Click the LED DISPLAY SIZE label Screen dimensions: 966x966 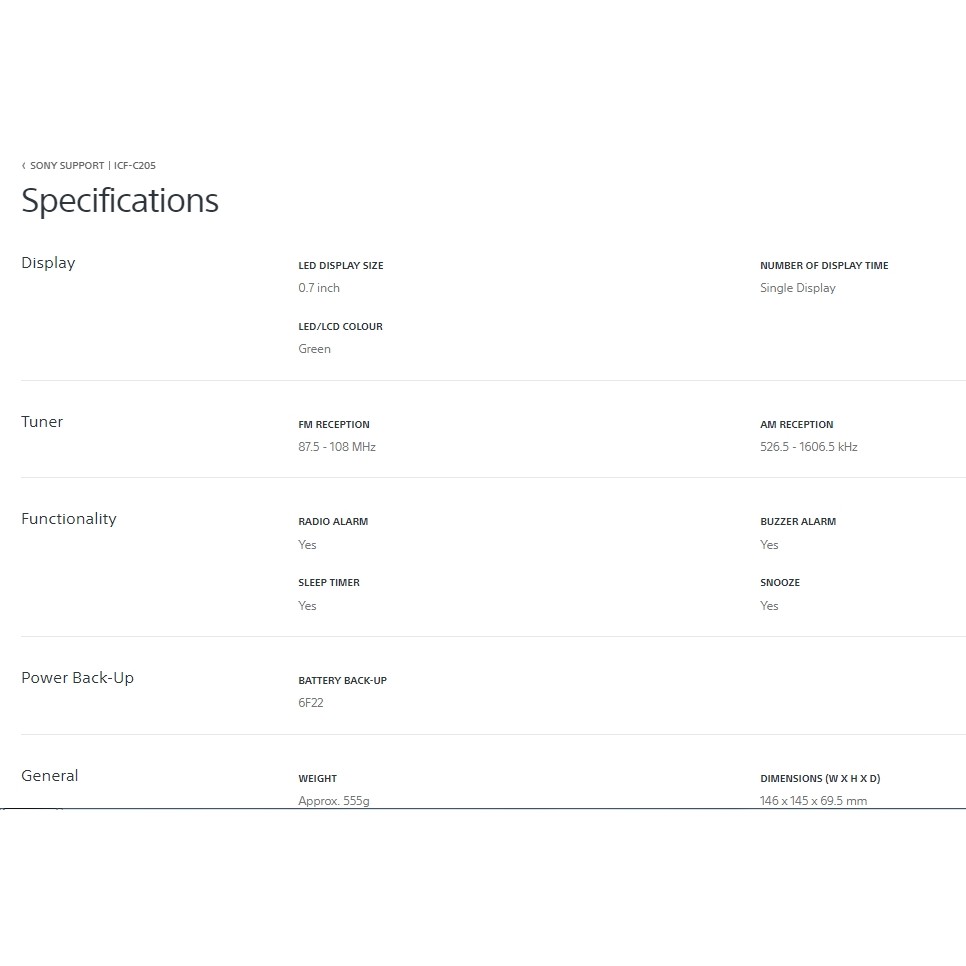pyautogui.click(x=341, y=266)
